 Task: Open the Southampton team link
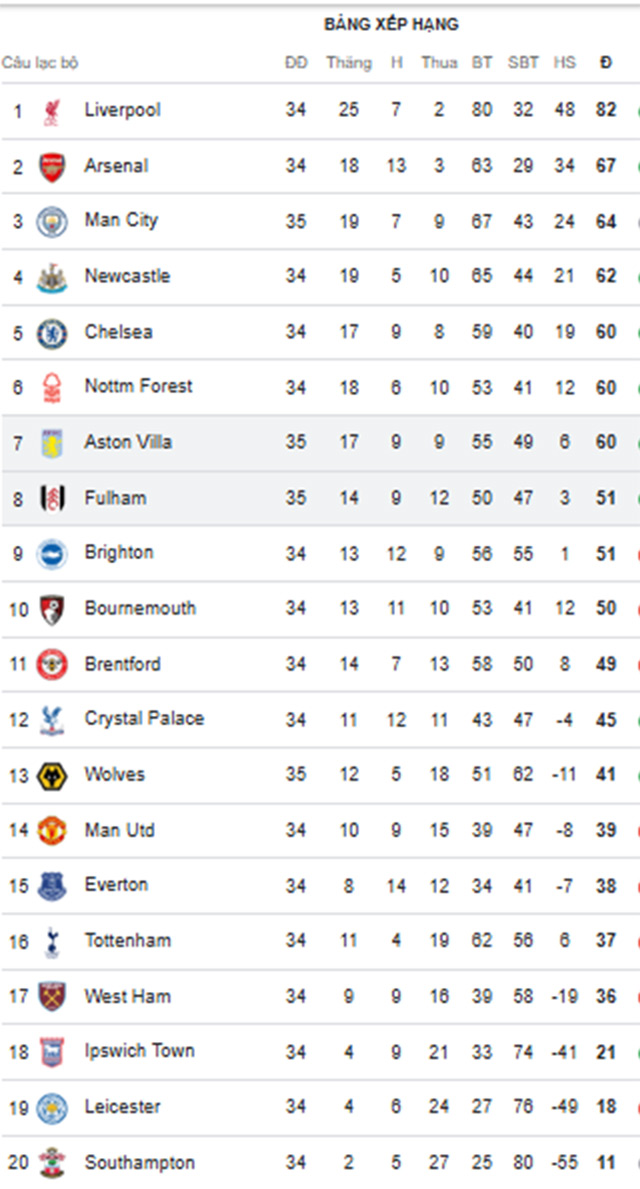(x=140, y=1162)
